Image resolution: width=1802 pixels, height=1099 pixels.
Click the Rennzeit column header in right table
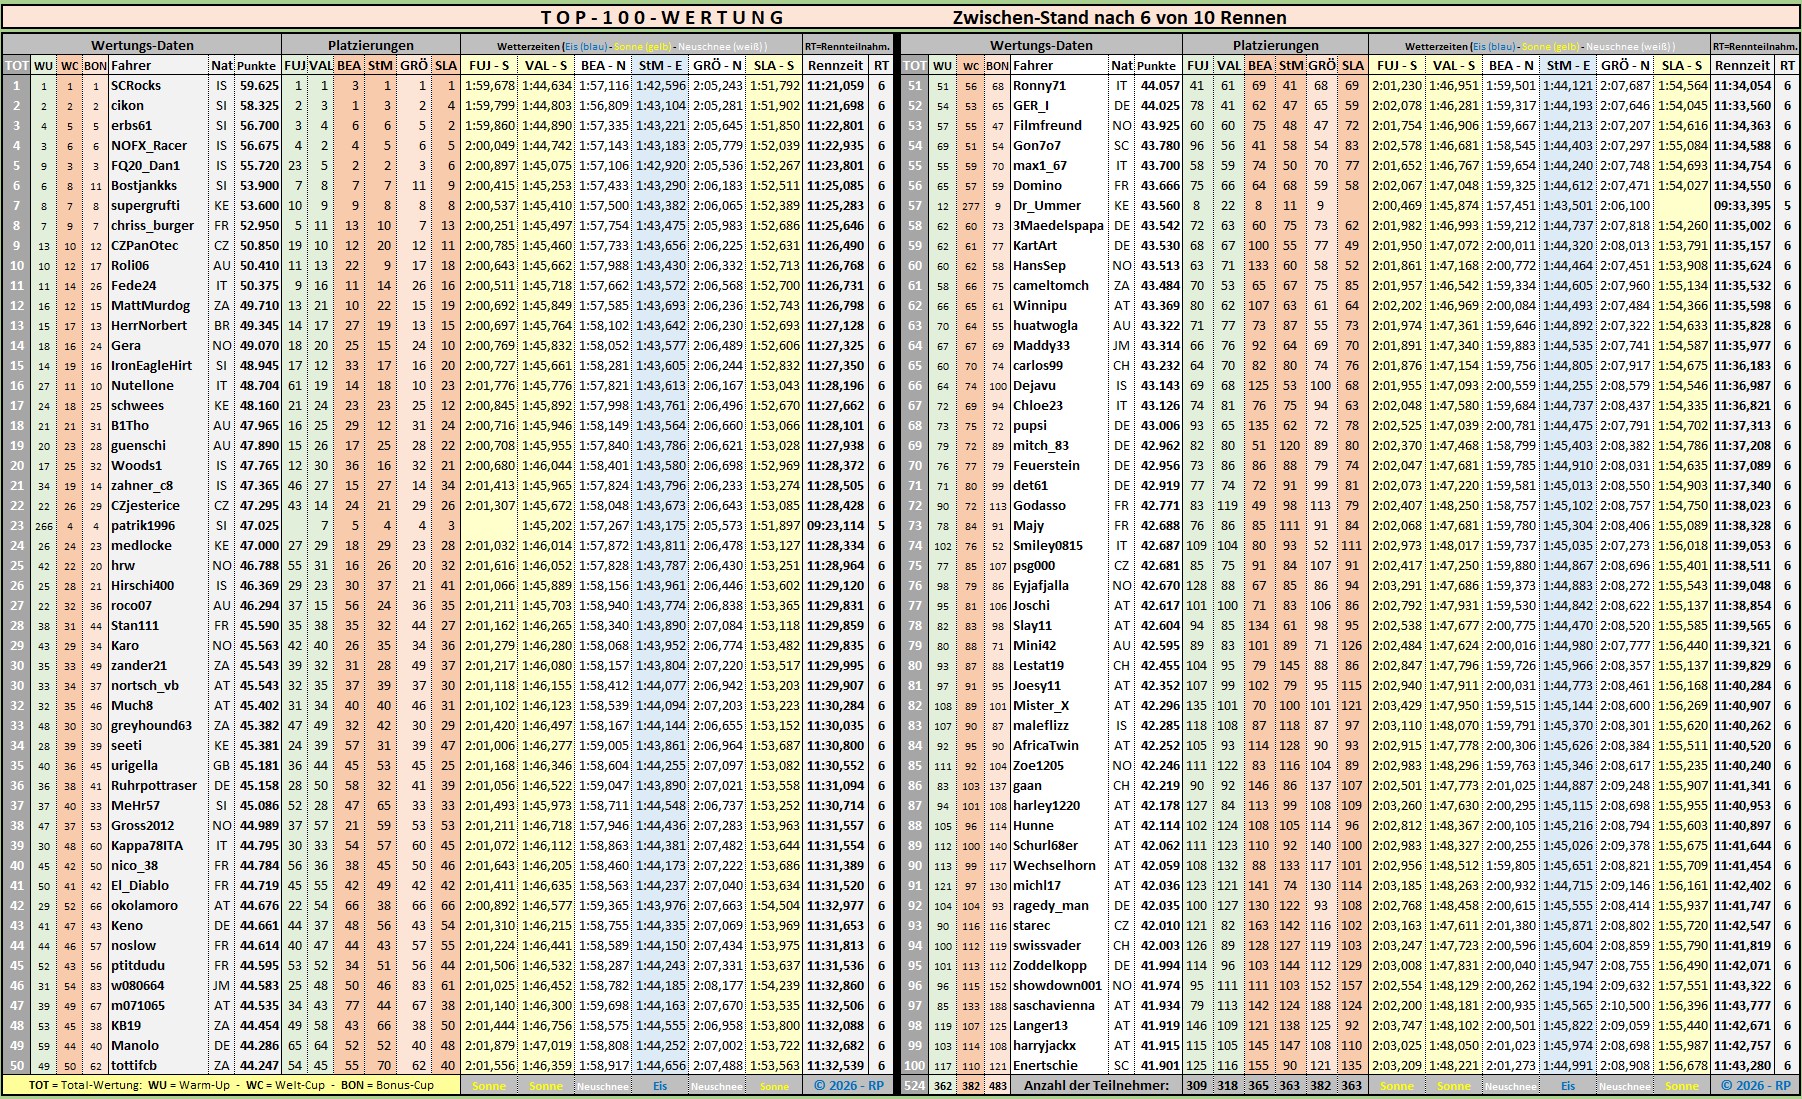[1740, 65]
